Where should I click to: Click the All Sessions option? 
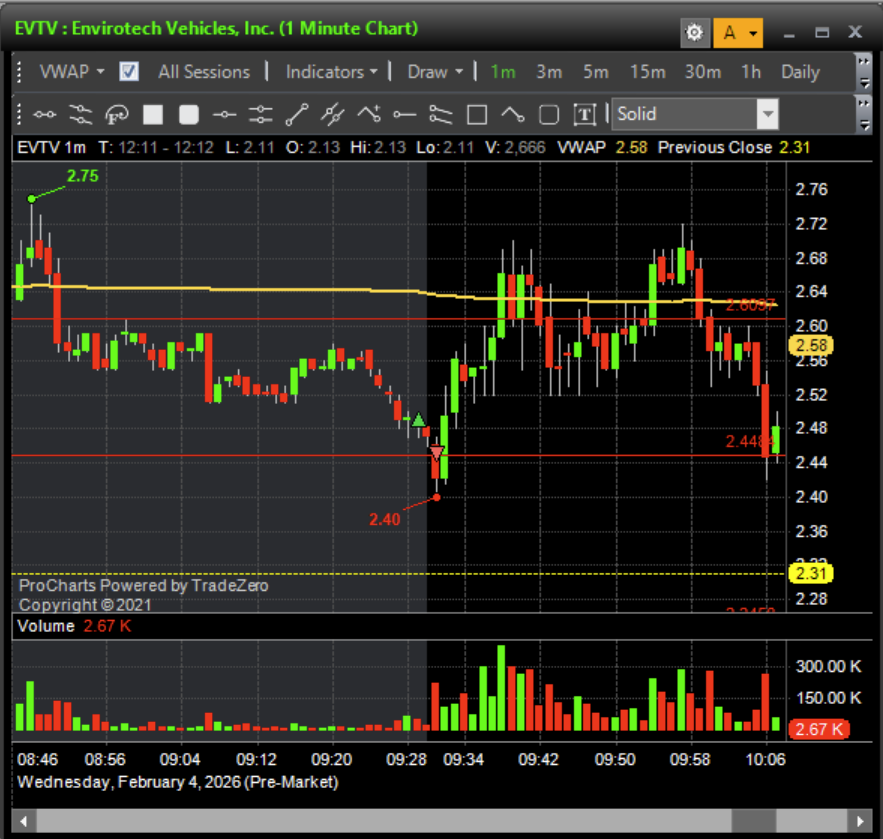click(x=204, y=72)
